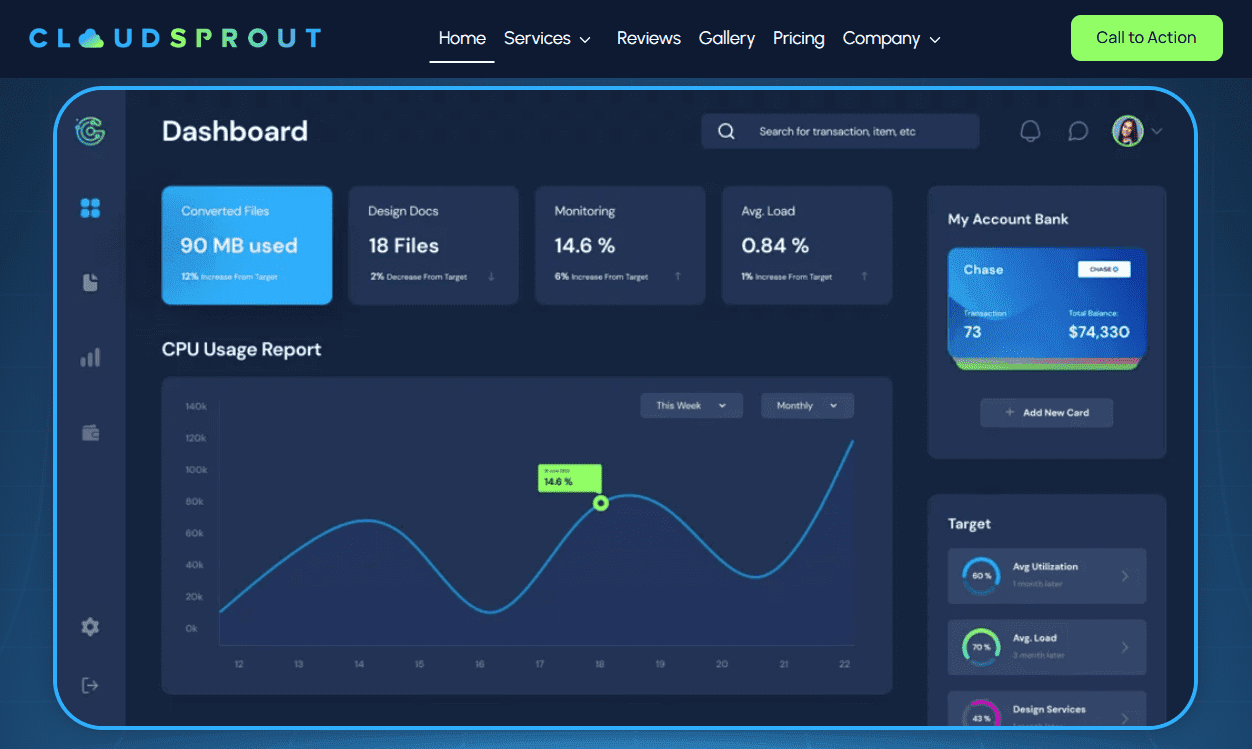The height and width of the screenshot is (749, 1252).
Task: Go to the Pricing page
Action: click(x=798, y=38)
